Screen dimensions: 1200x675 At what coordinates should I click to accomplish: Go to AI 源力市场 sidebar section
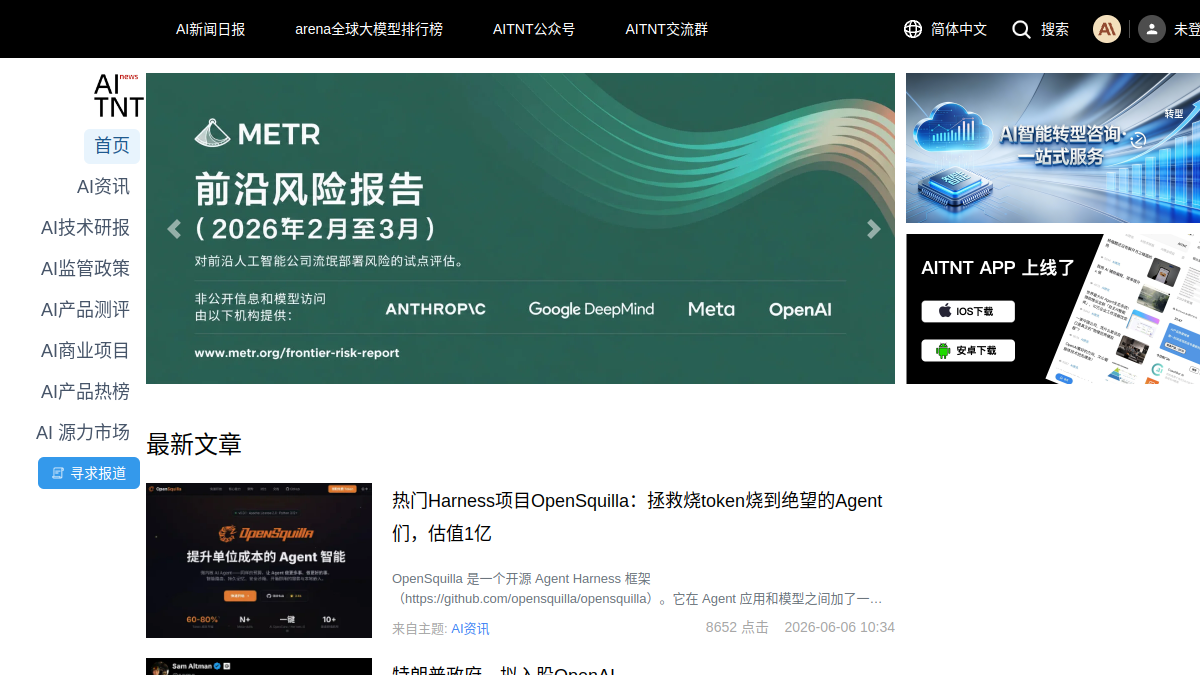coord(83,433)
